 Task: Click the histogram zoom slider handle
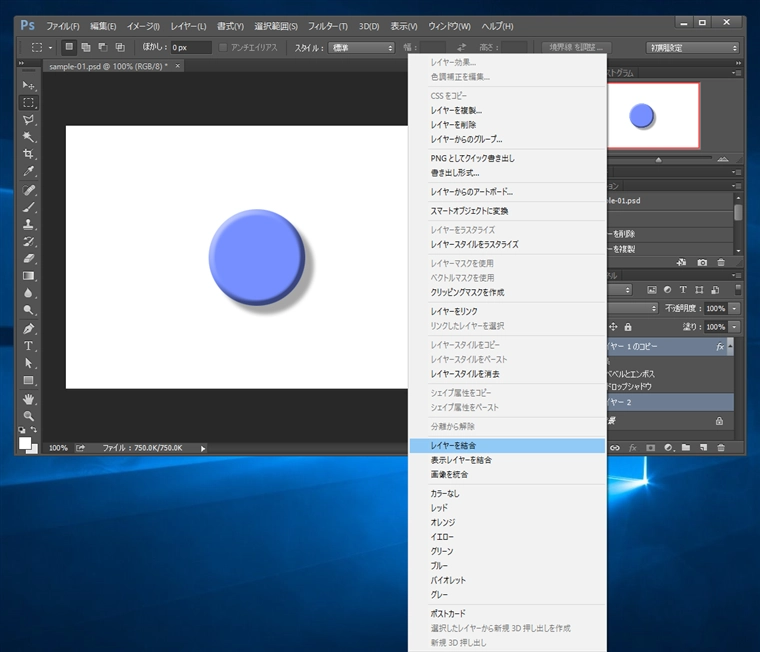pyautogui.click(x=658, y=159)
